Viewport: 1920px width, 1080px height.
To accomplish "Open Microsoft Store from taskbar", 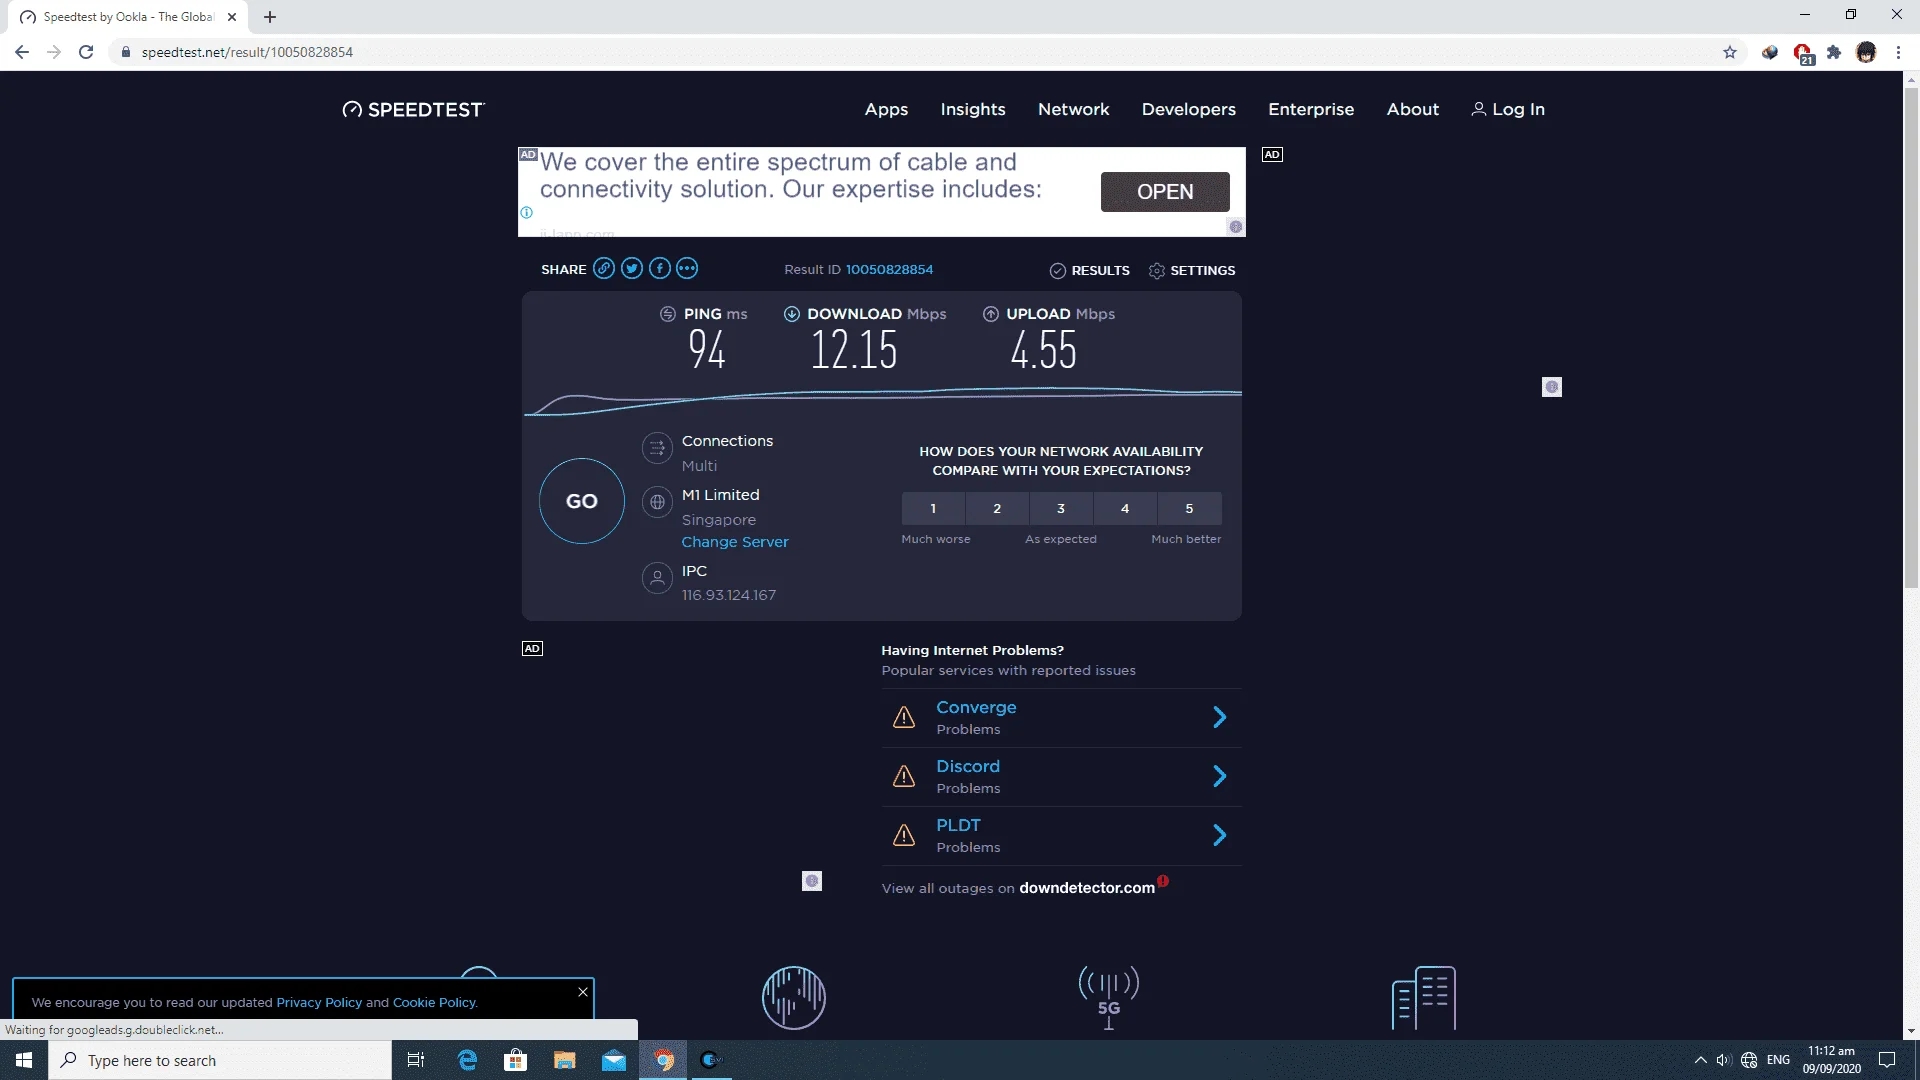I will pyautogui.click(x=516, y=1060).
